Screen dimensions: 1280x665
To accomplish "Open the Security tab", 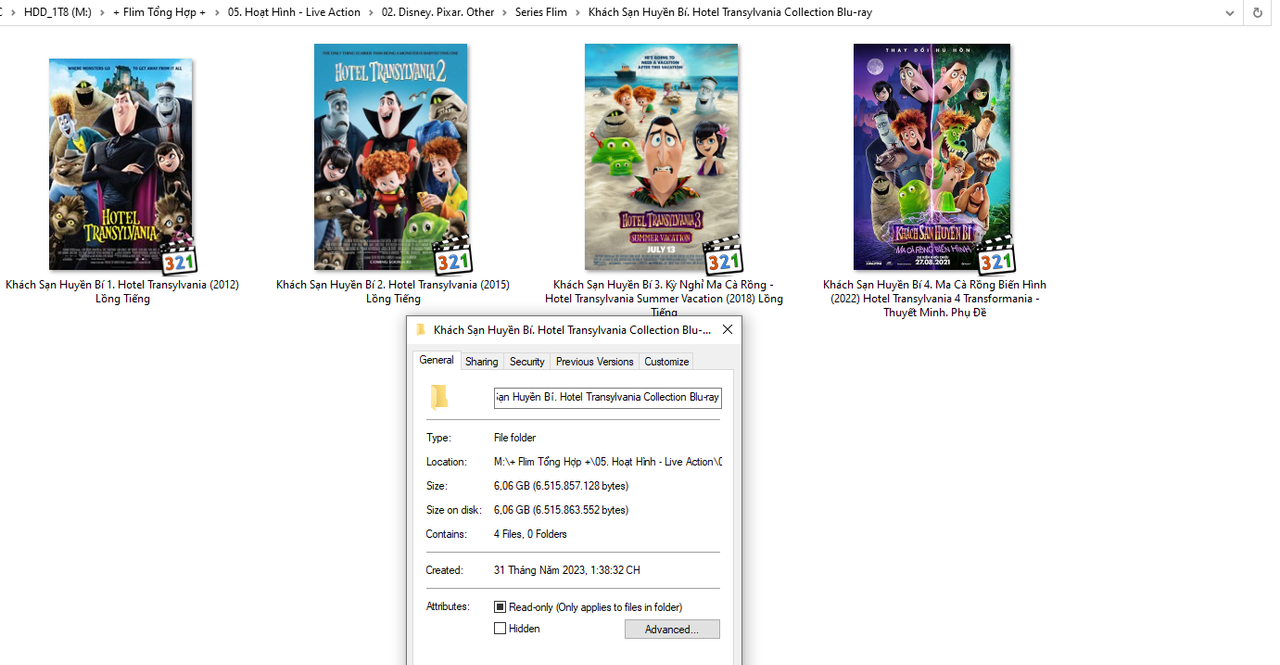I will (527, 362).
